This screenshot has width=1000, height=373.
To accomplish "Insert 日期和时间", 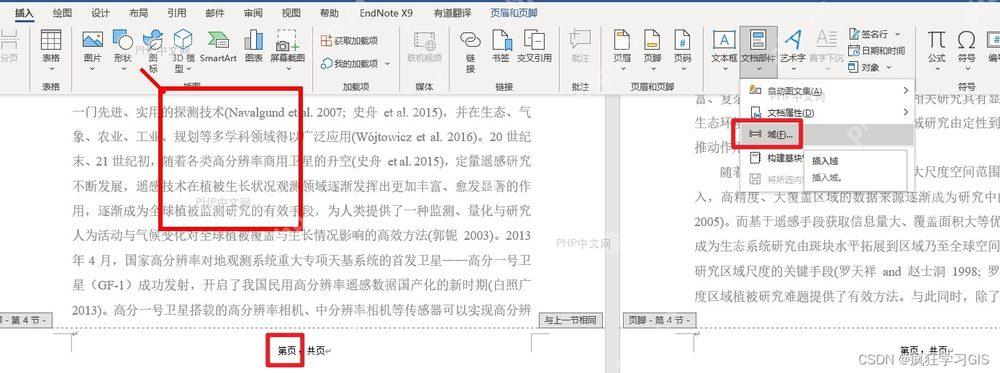I will pos(877,50).
